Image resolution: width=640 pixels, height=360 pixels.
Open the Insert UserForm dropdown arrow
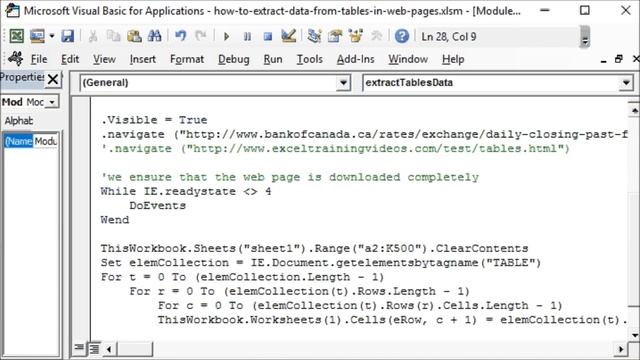52,36
